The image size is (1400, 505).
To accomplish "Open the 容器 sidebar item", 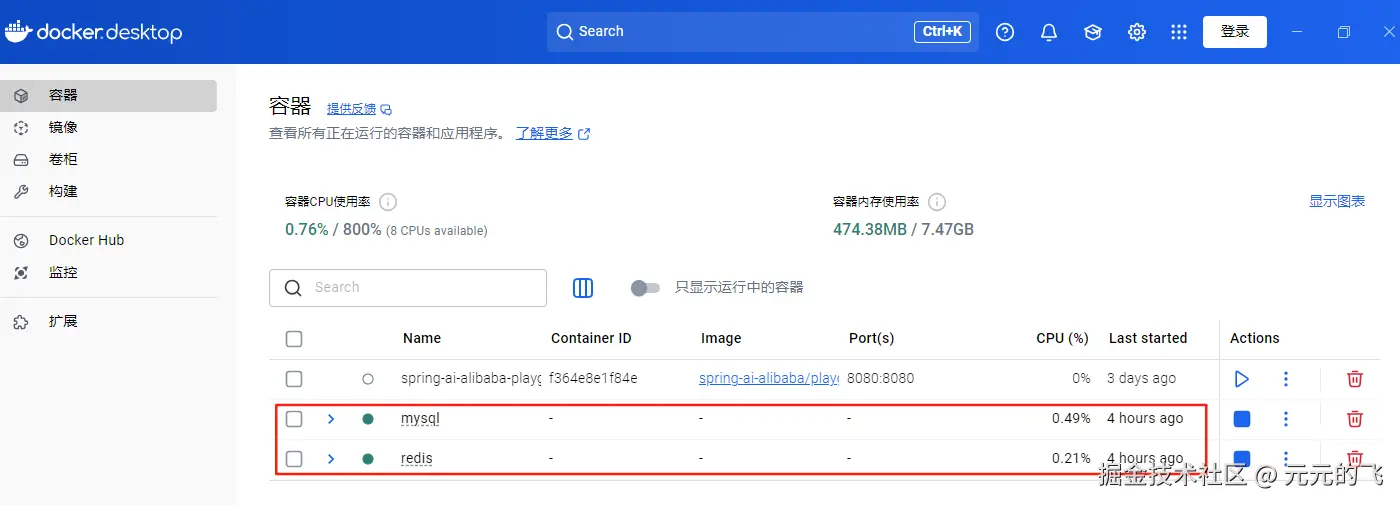I will tap(108, 96).
